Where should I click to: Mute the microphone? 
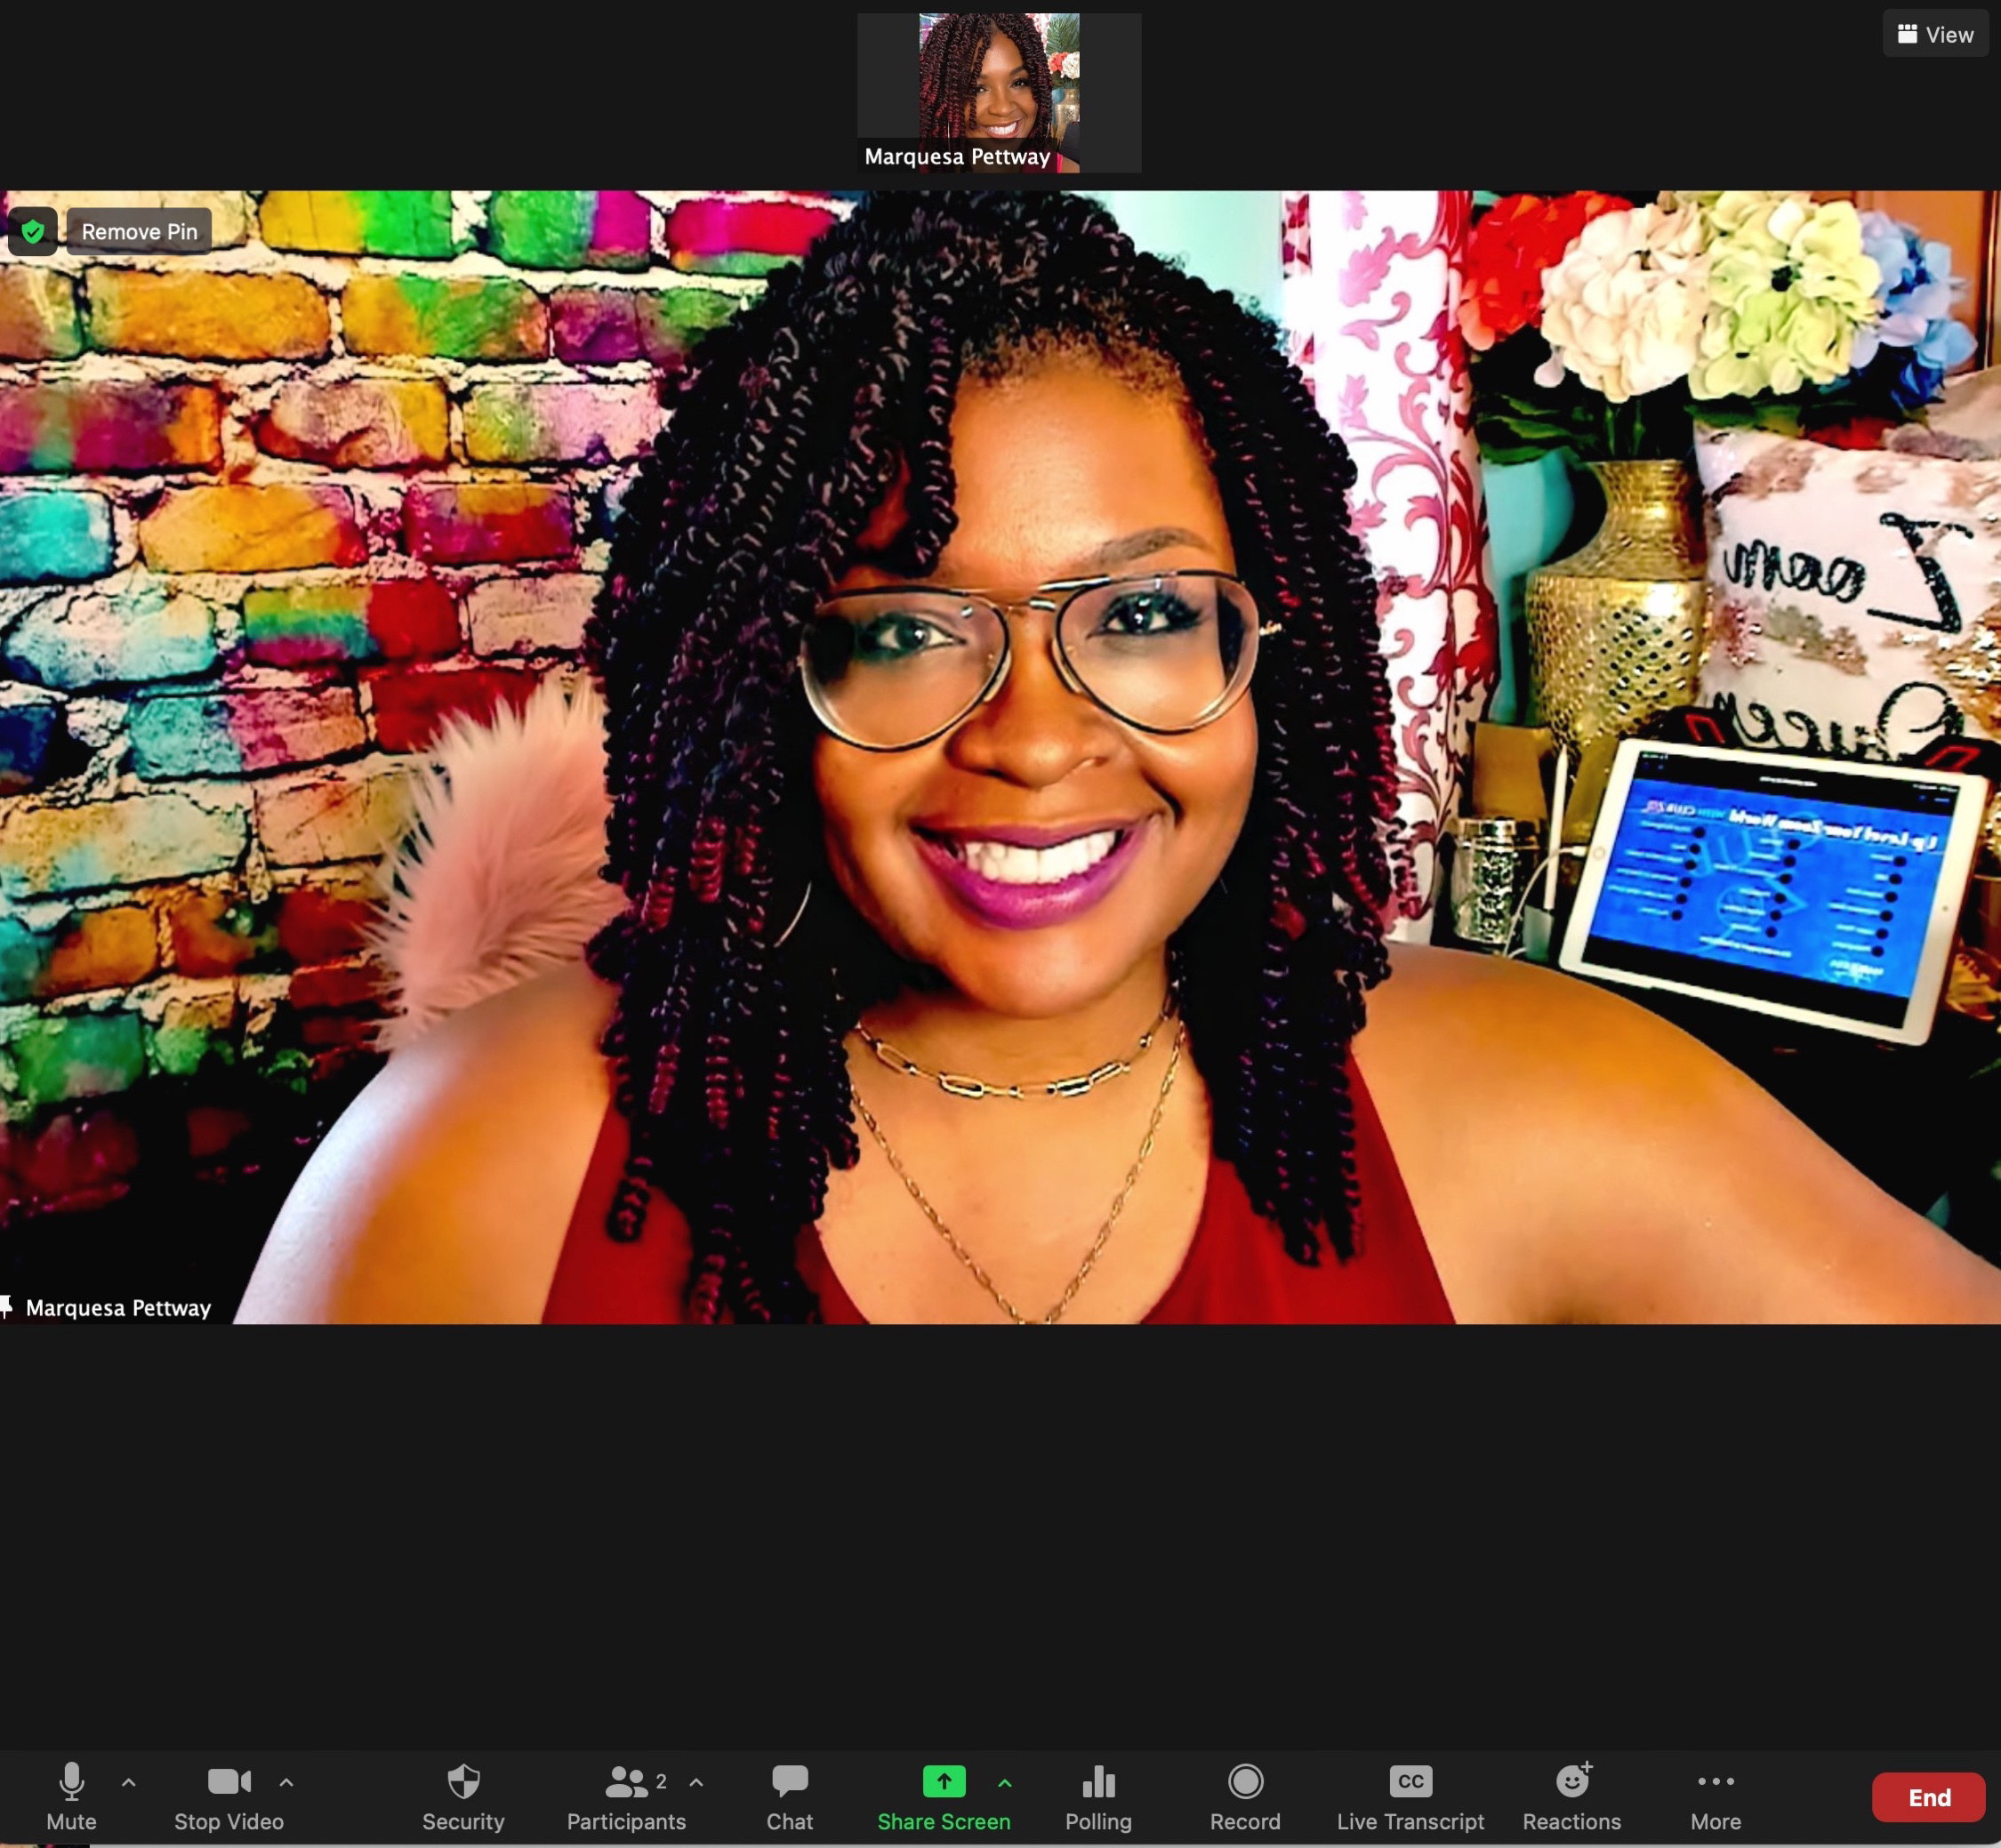71,1795
